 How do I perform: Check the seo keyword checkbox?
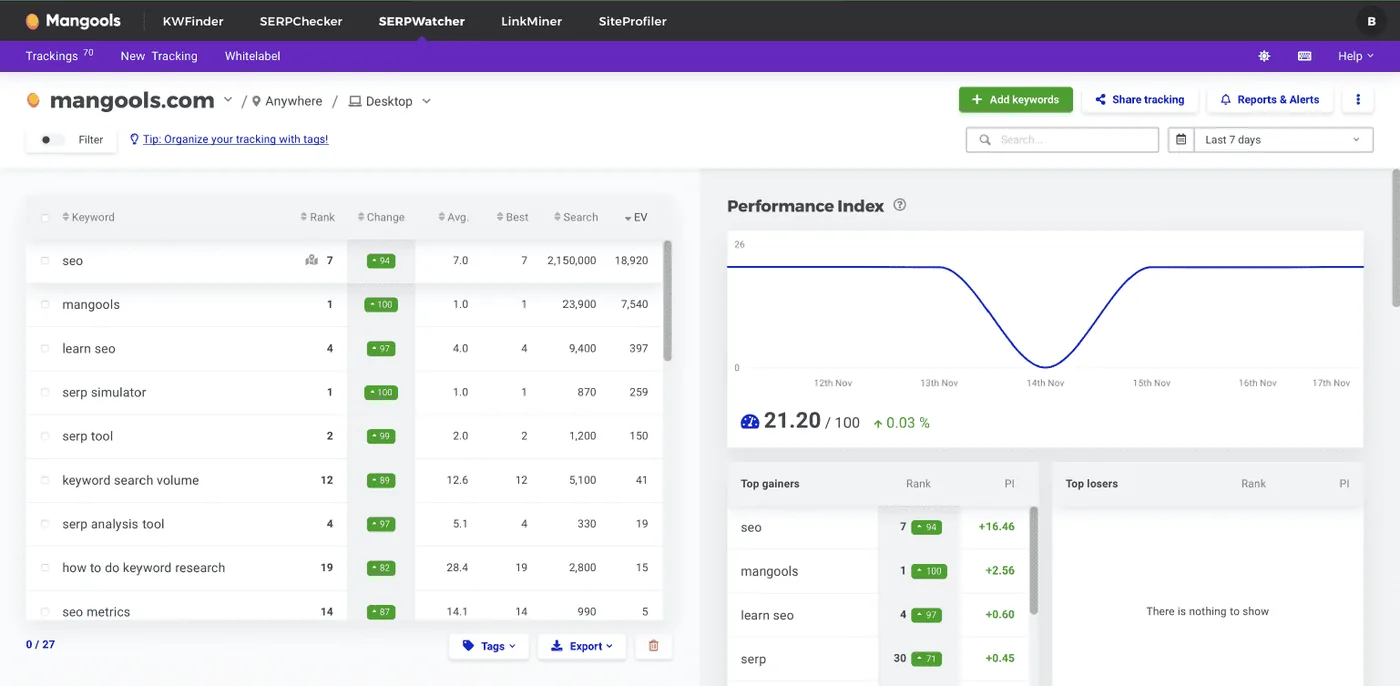[45, 260]
